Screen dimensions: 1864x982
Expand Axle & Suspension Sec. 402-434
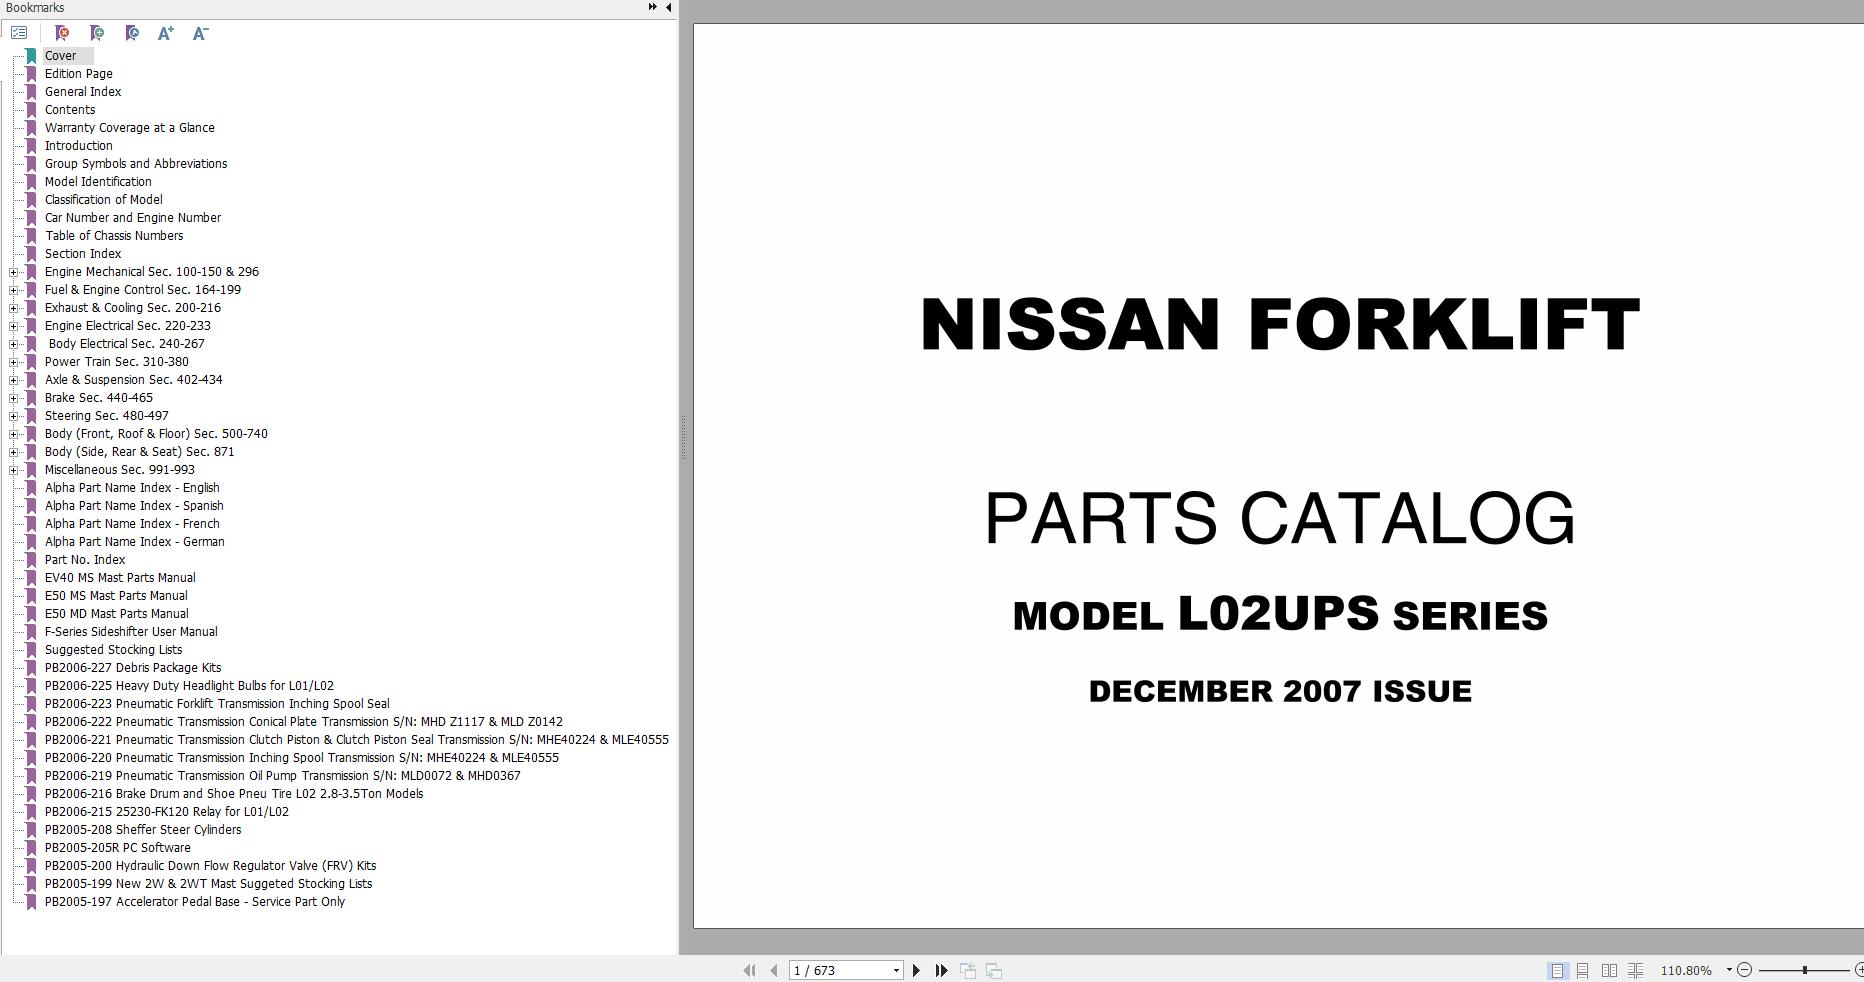[x=14, y=380]
